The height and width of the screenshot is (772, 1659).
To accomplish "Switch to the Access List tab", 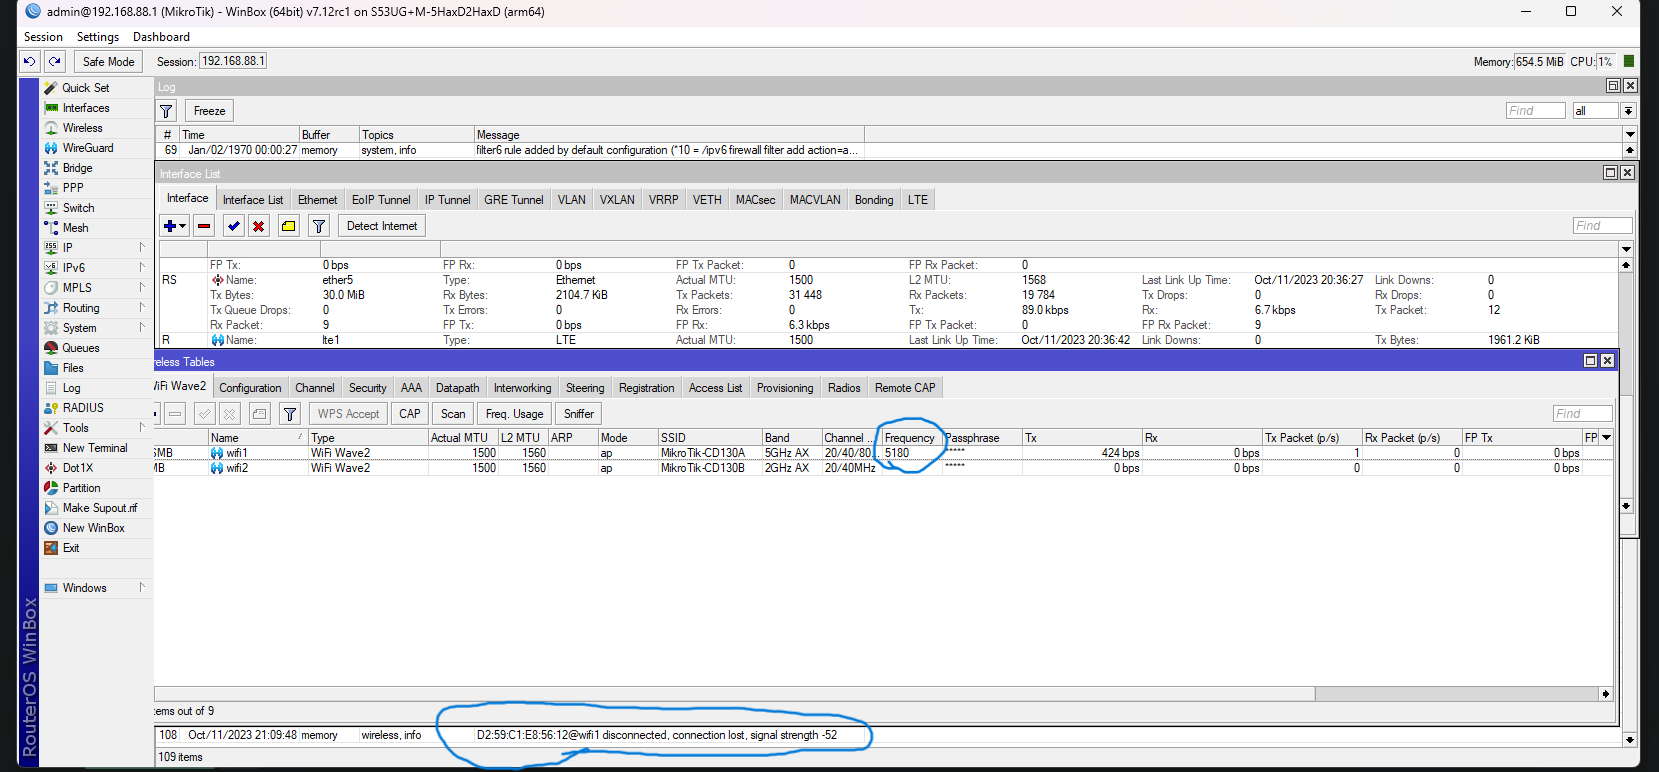I will [x=715, y=388].
